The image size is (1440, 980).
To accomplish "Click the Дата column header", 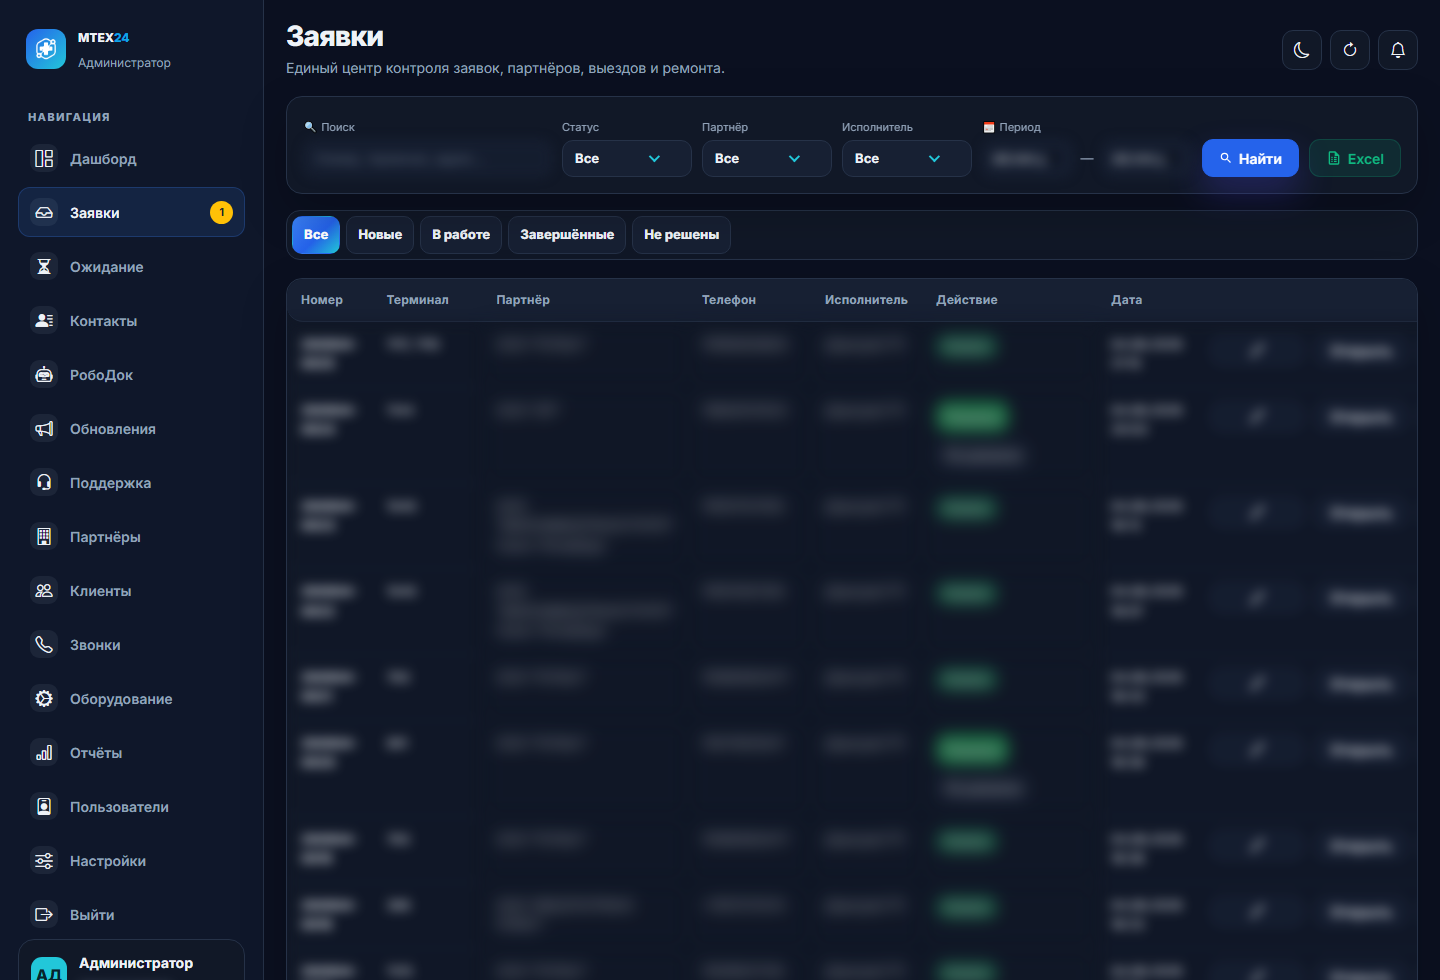I will 1127,300.
